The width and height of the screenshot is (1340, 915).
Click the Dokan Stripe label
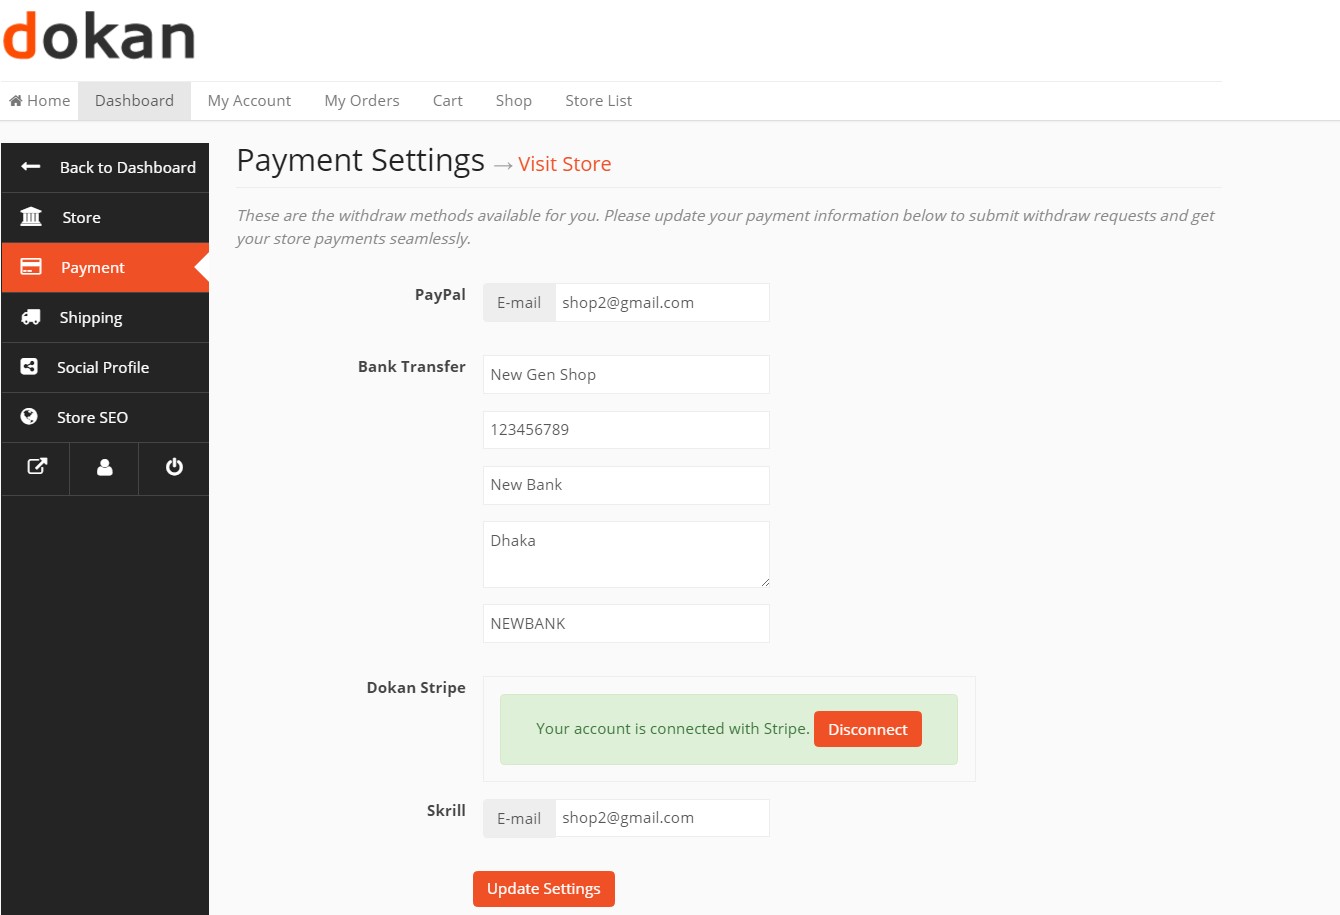click(416, 688)
